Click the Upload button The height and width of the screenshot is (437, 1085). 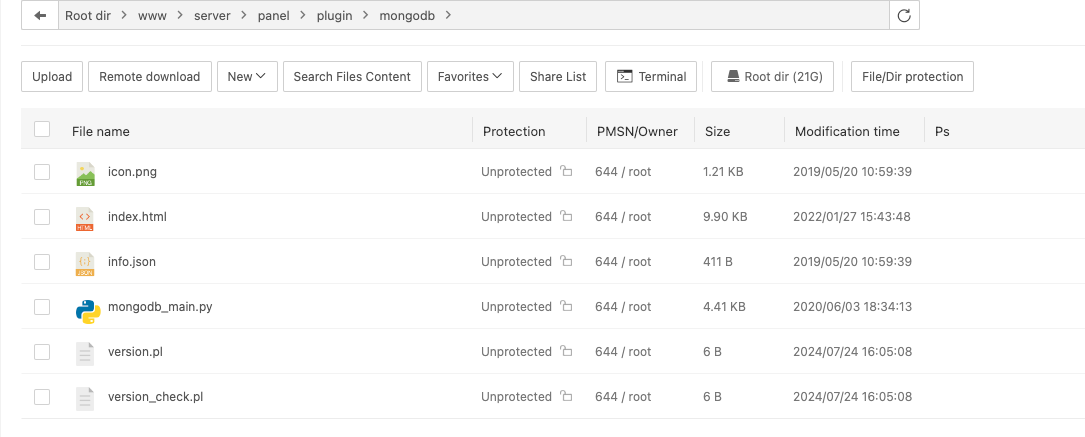pos(52,77)
